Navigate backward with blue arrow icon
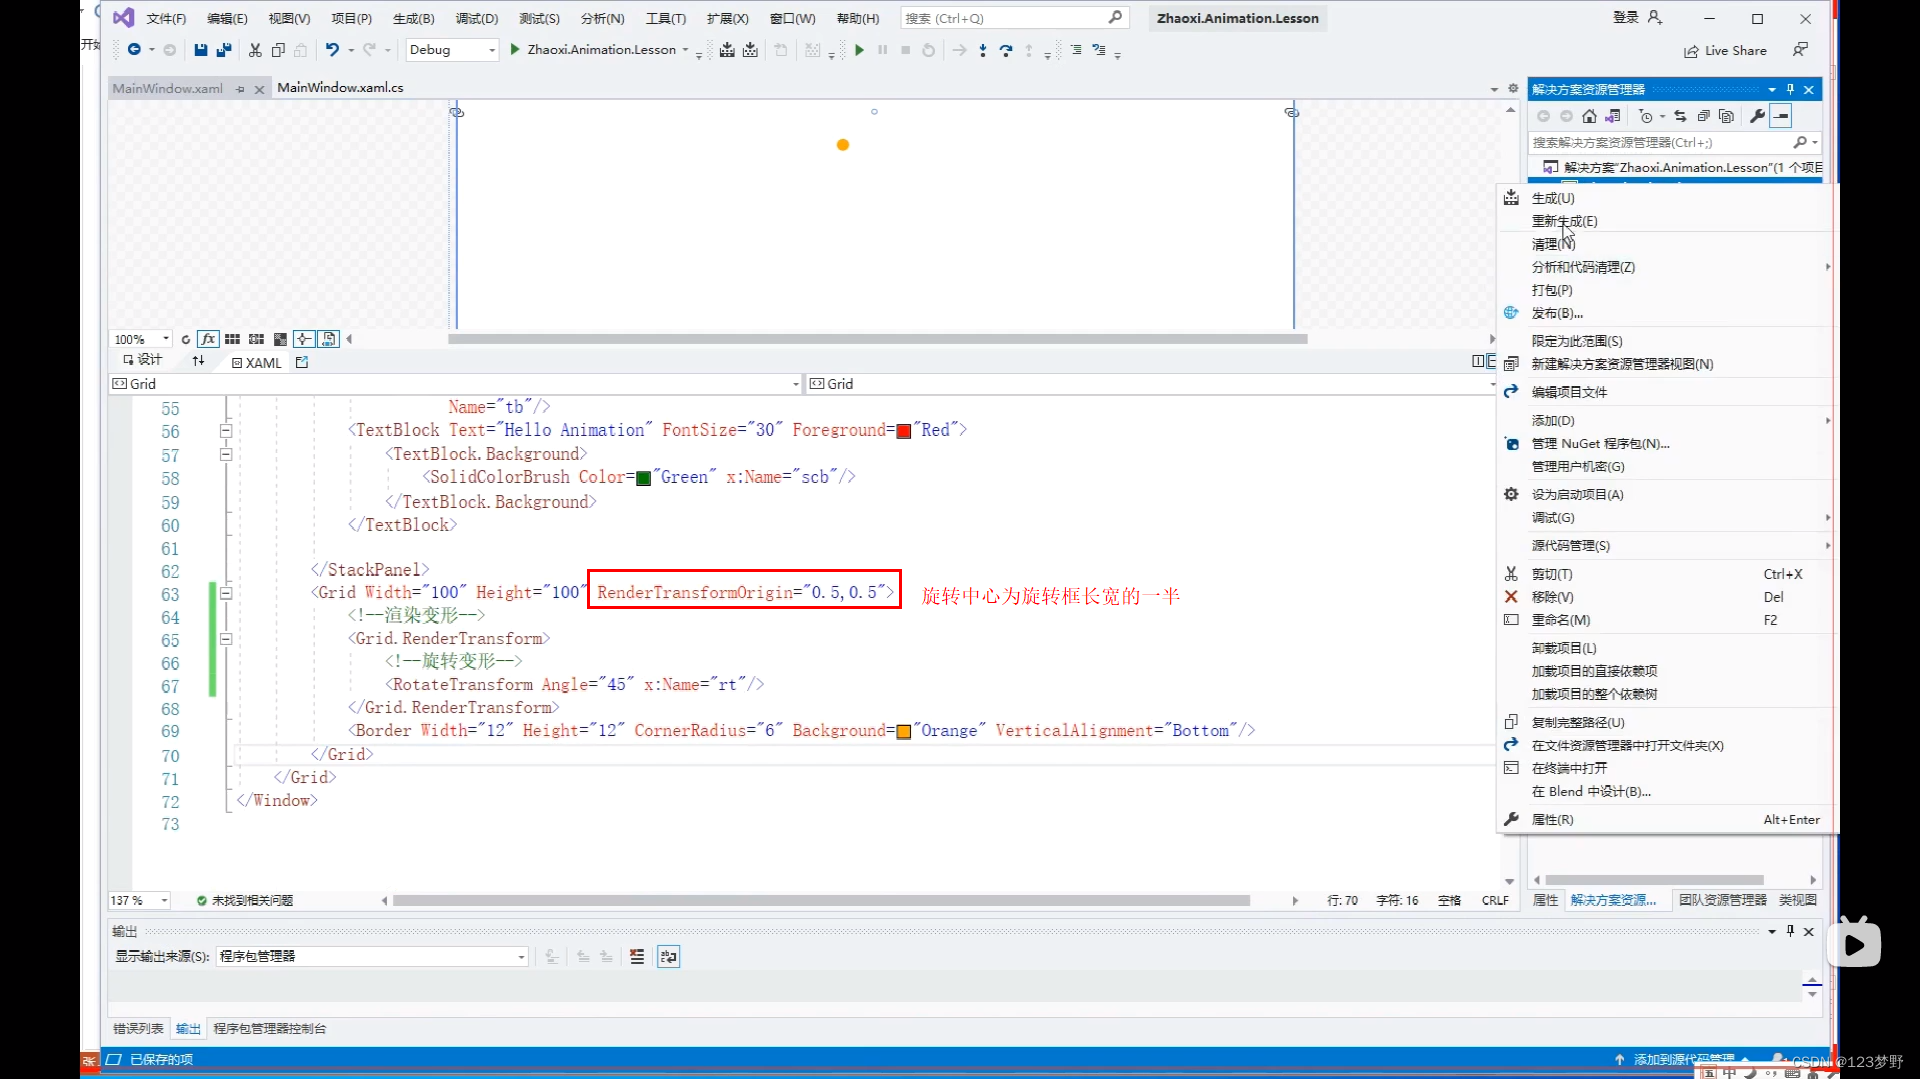 pos(133,50)
